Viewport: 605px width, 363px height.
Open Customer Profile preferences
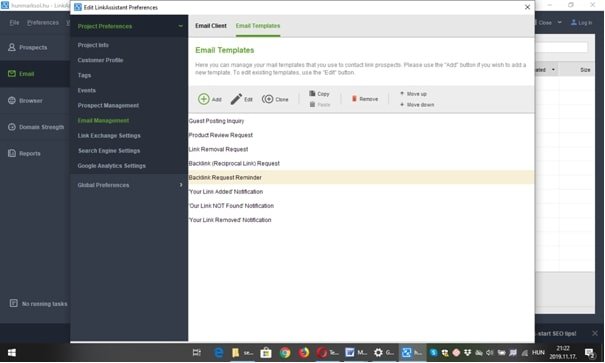point(100,60)
